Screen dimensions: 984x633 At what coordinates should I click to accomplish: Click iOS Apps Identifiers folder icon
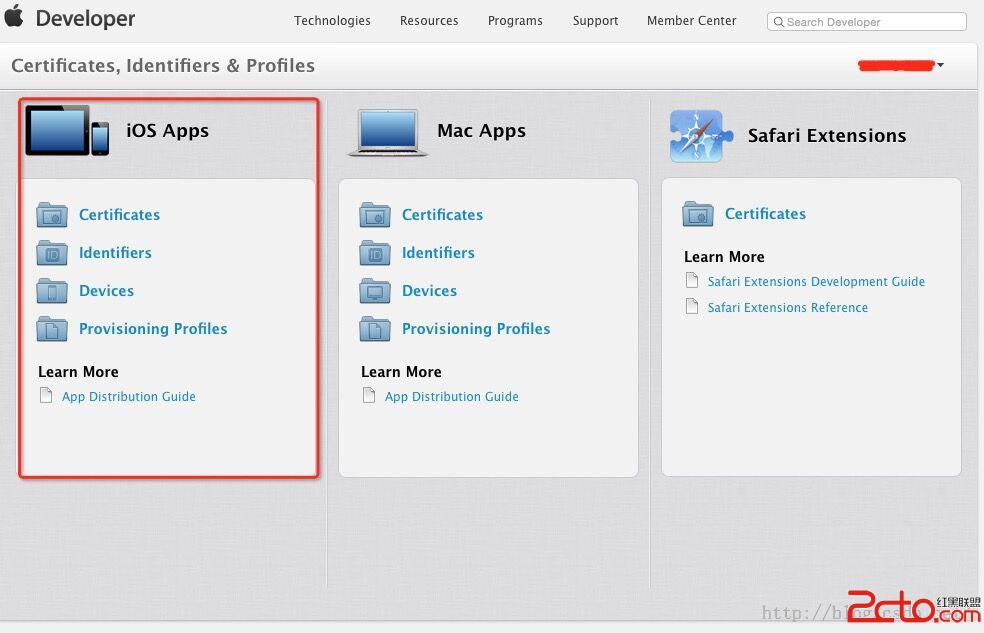click(52, 253)
